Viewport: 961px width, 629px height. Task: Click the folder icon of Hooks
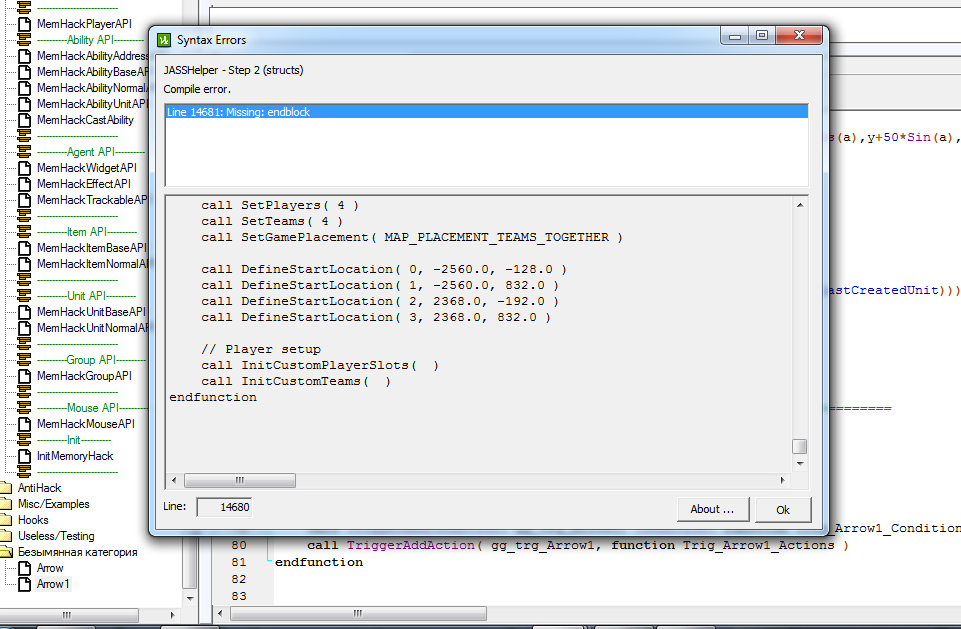[6, 520]
